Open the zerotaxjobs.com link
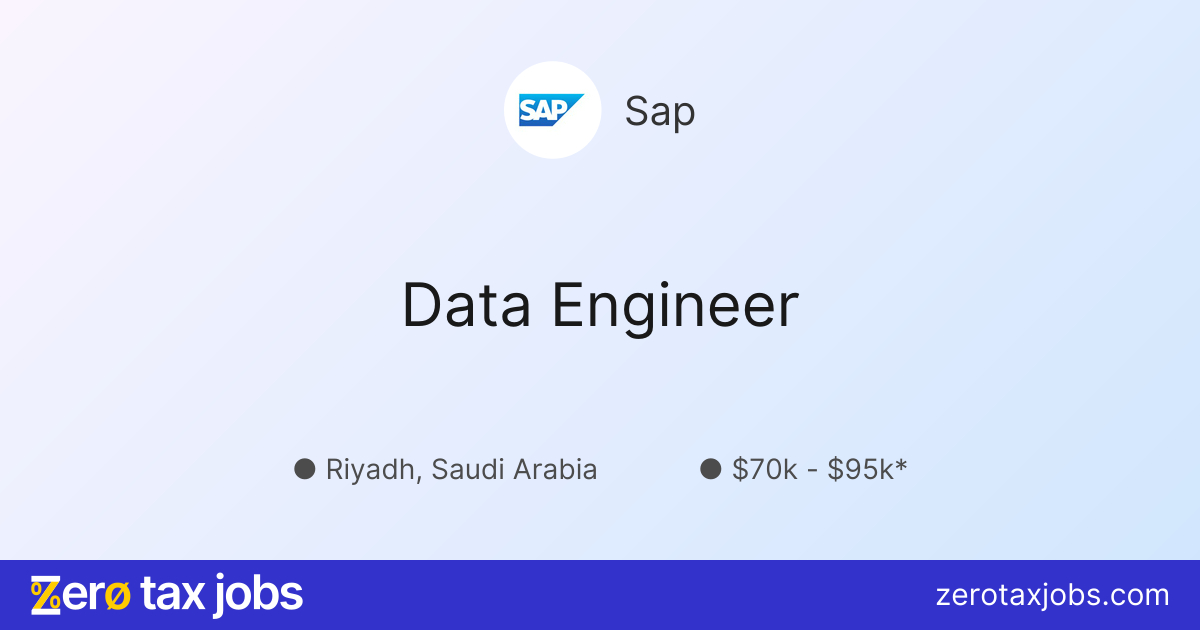 (x=1052, y=596)
